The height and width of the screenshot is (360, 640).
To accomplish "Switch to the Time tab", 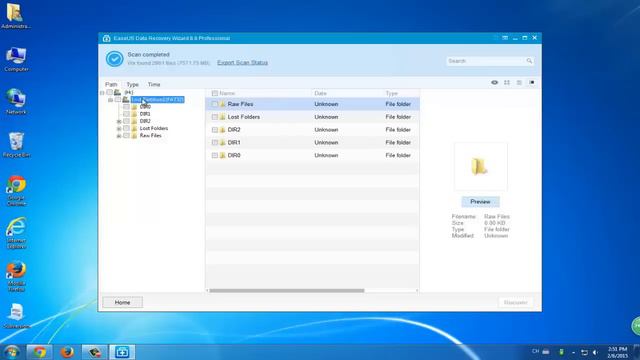I will [x=154, y=84].
